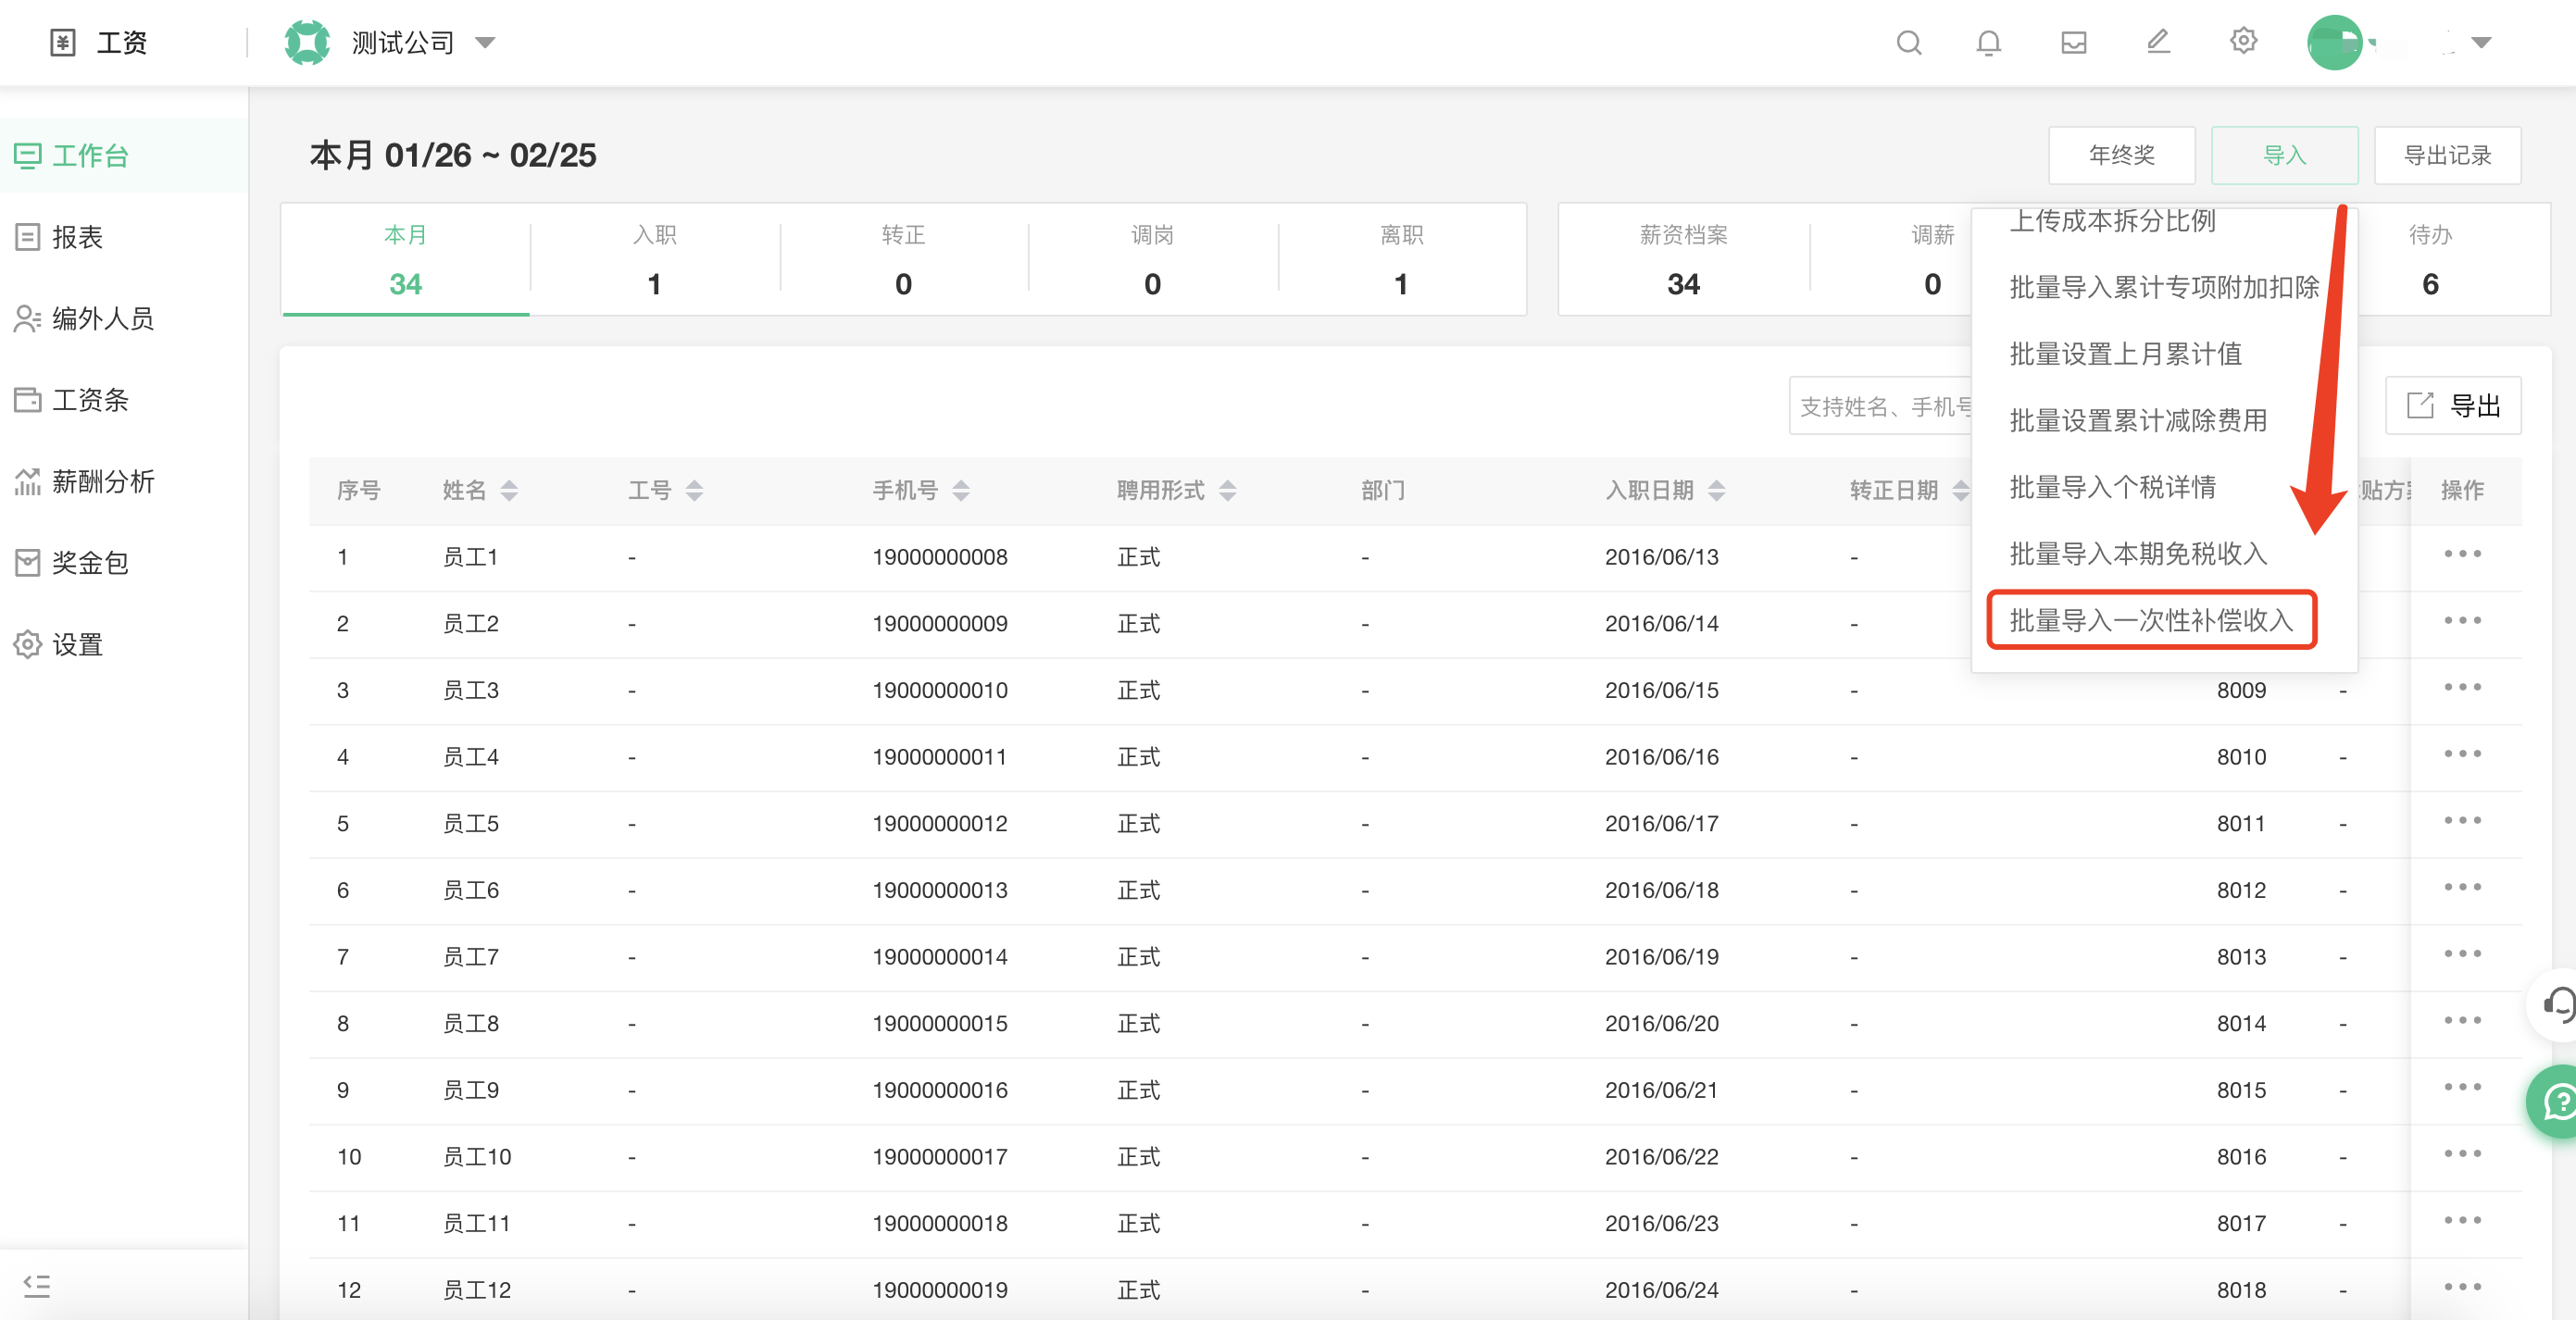Open the more actions dots for 员工6

tap(2463, 887)
